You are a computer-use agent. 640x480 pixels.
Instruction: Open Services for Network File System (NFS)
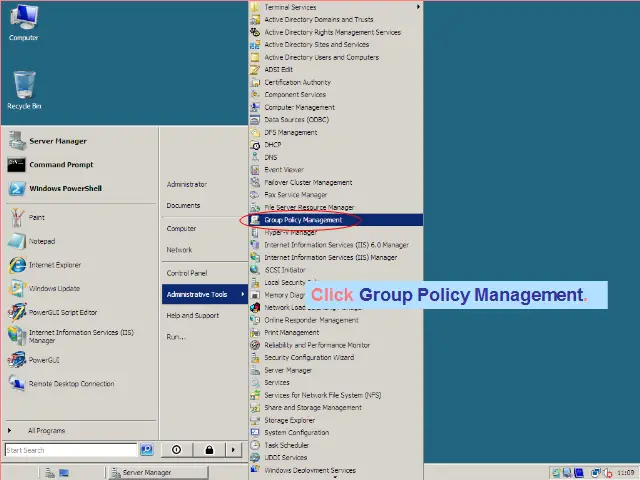click(336, 395)
